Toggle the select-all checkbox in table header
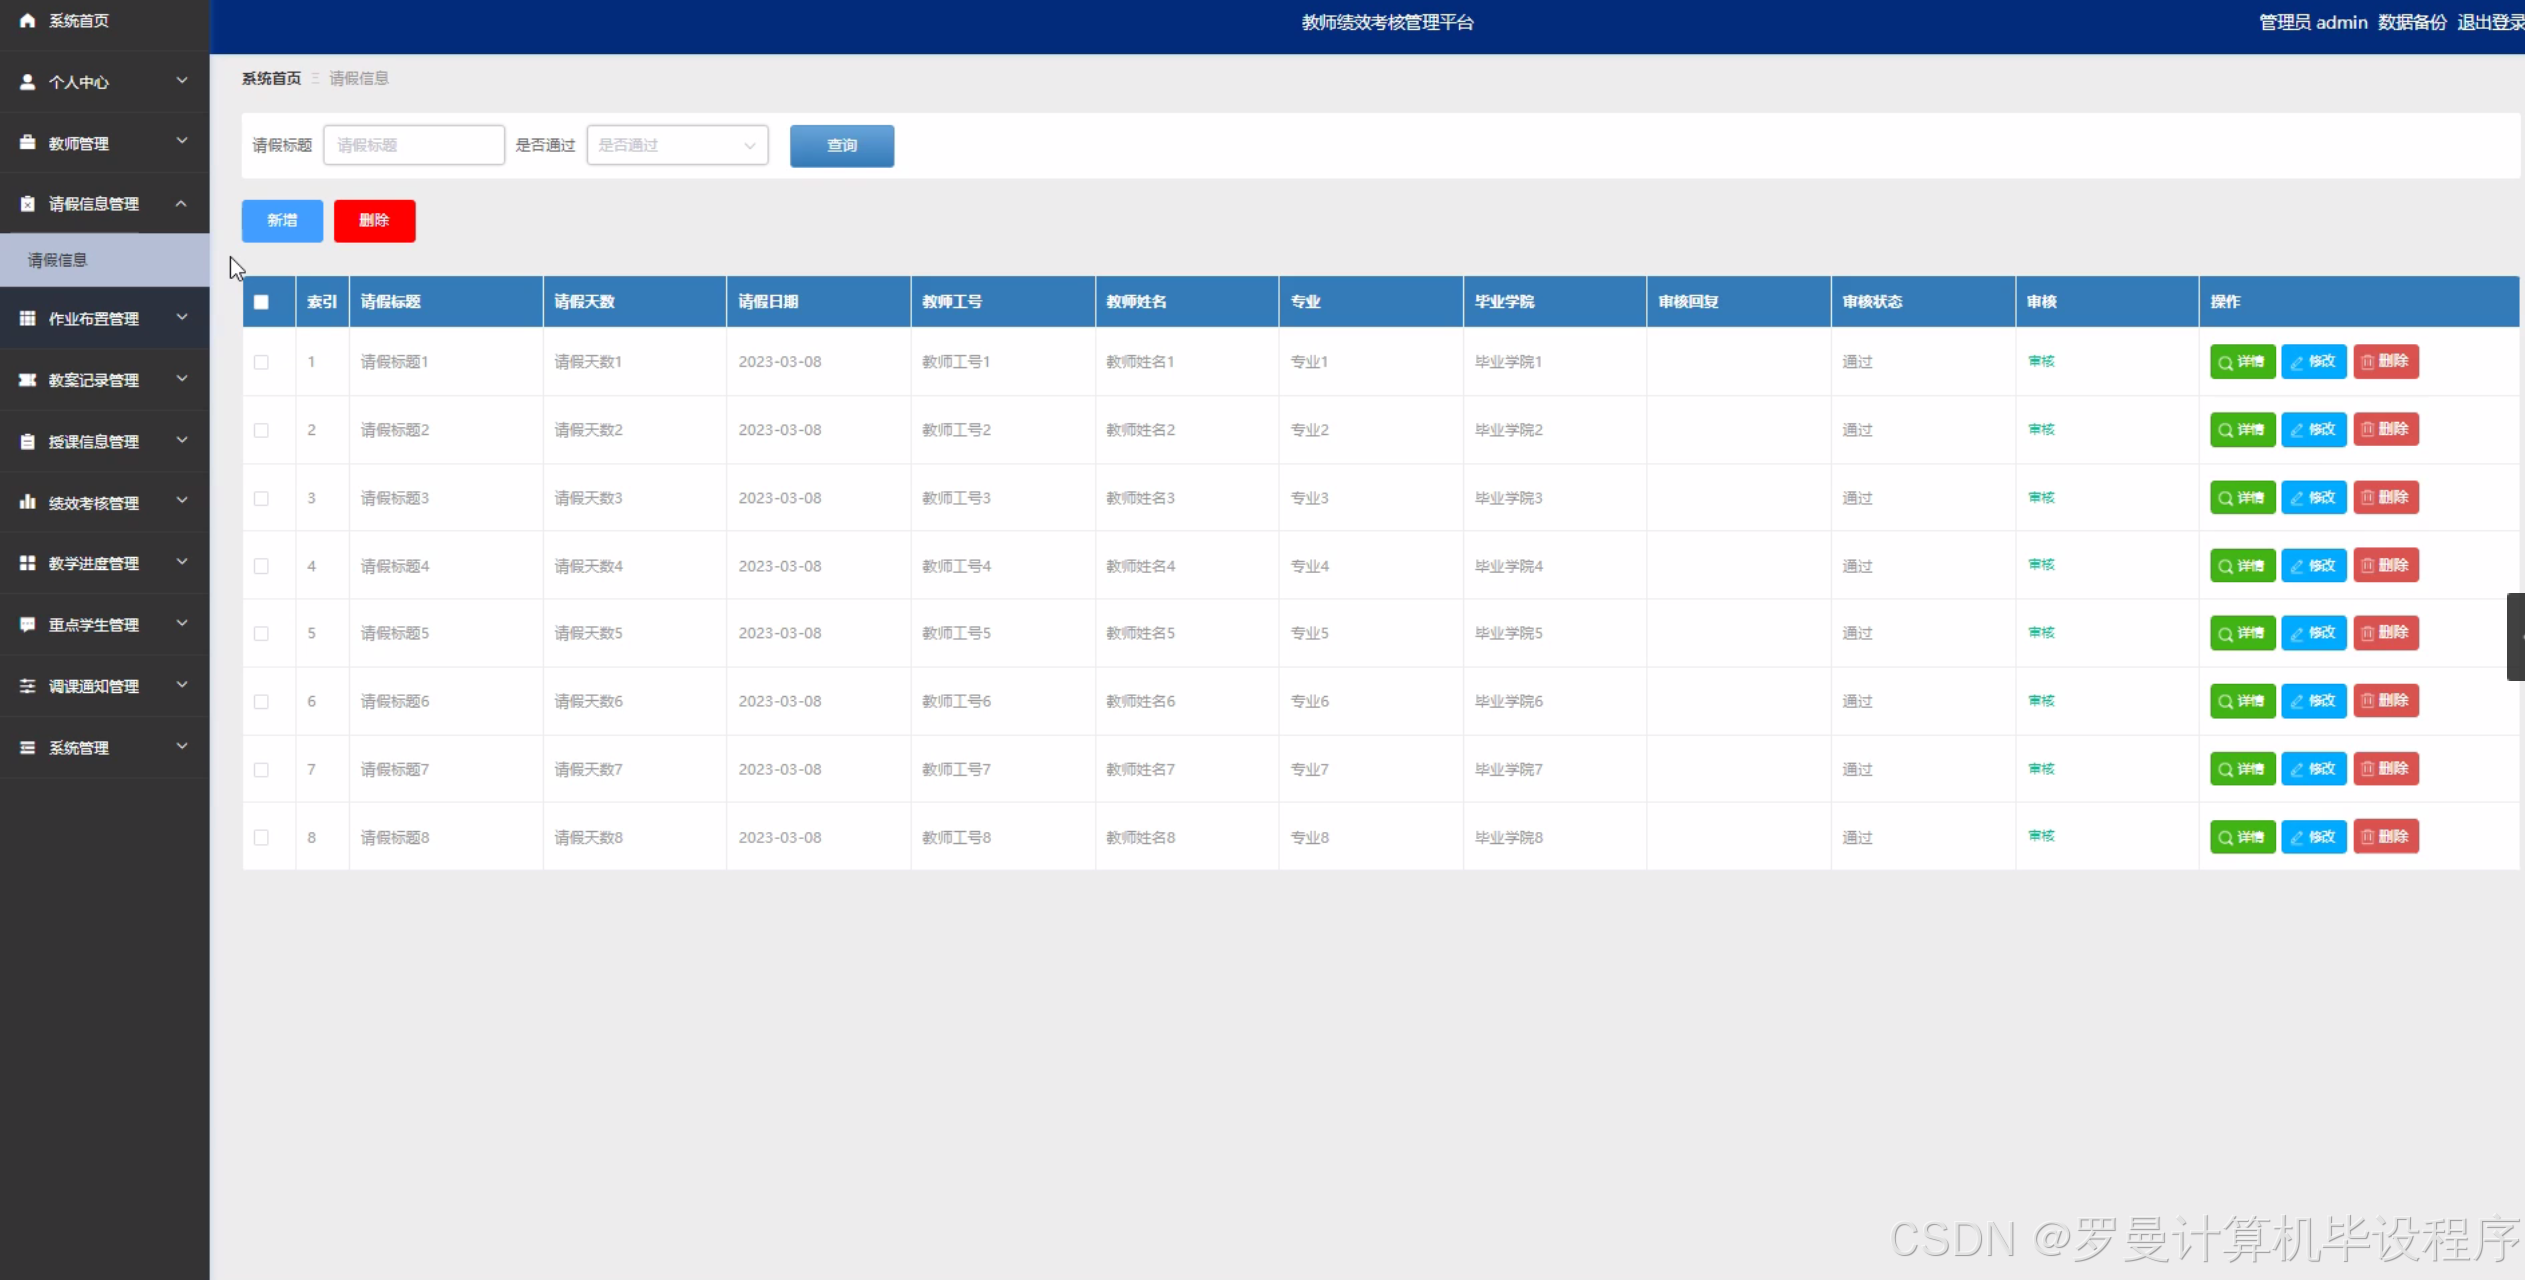 (x=261, y=302)
